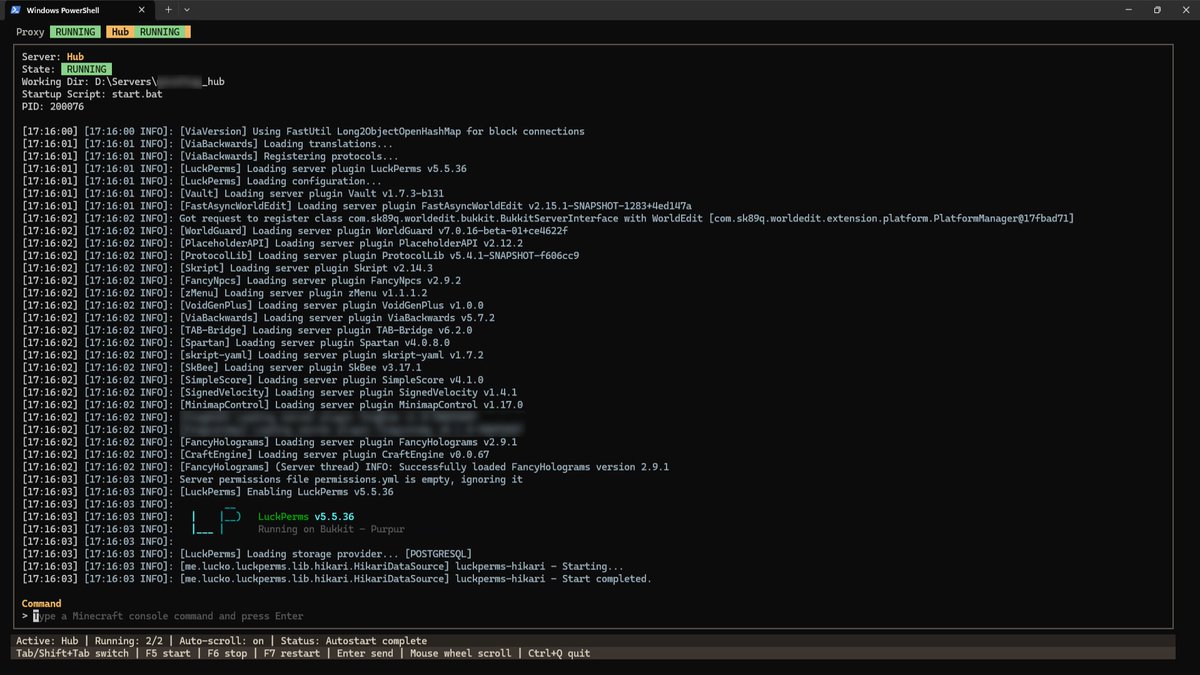This screenshot has height=675, width=1200.
Task: Click the SimpleScore v4.1.0 log line
Action: pyautogui.click(x=253, y=380)
